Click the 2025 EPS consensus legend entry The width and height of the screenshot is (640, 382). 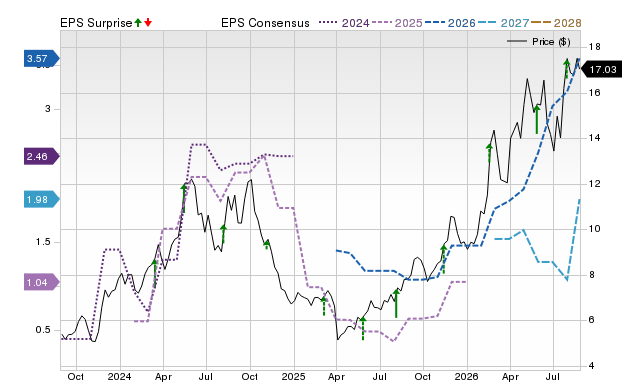click(x=397, y=23)
